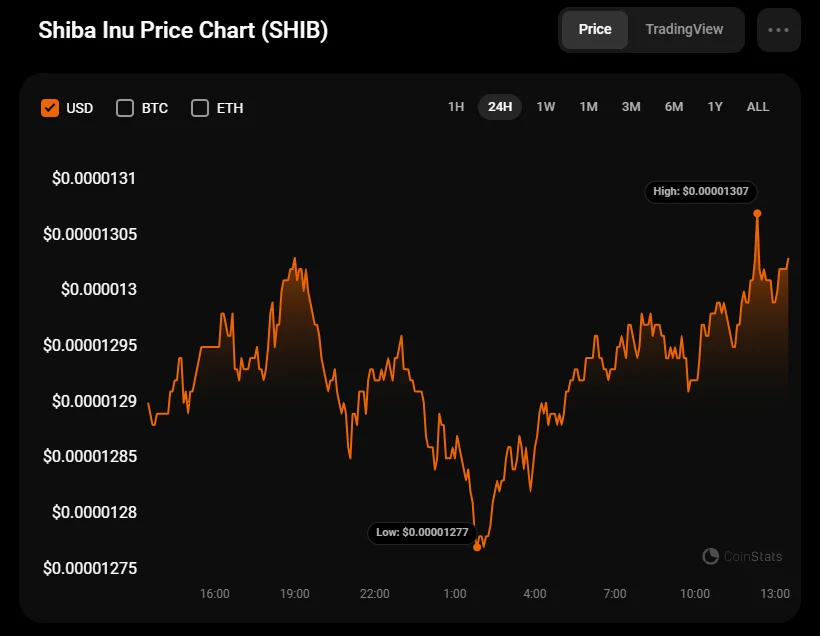Select the 1Y time range
The image size is (820, 636).
click(x=715, y=107)
